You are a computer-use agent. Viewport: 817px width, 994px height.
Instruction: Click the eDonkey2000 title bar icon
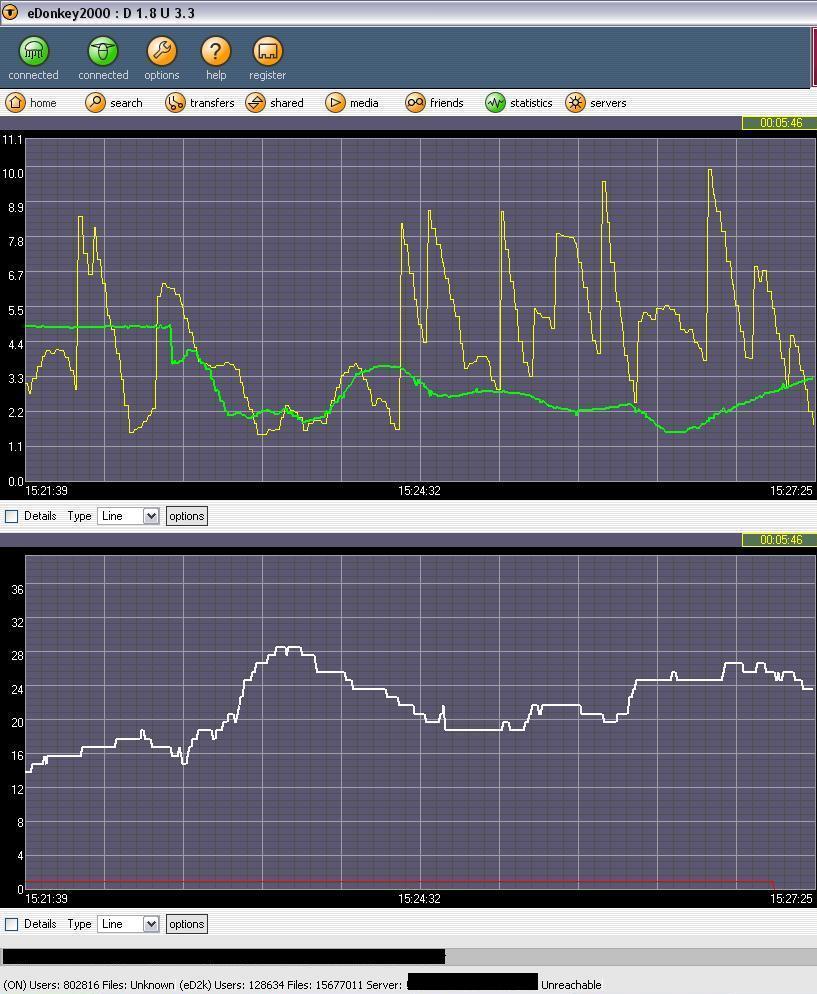10,12
